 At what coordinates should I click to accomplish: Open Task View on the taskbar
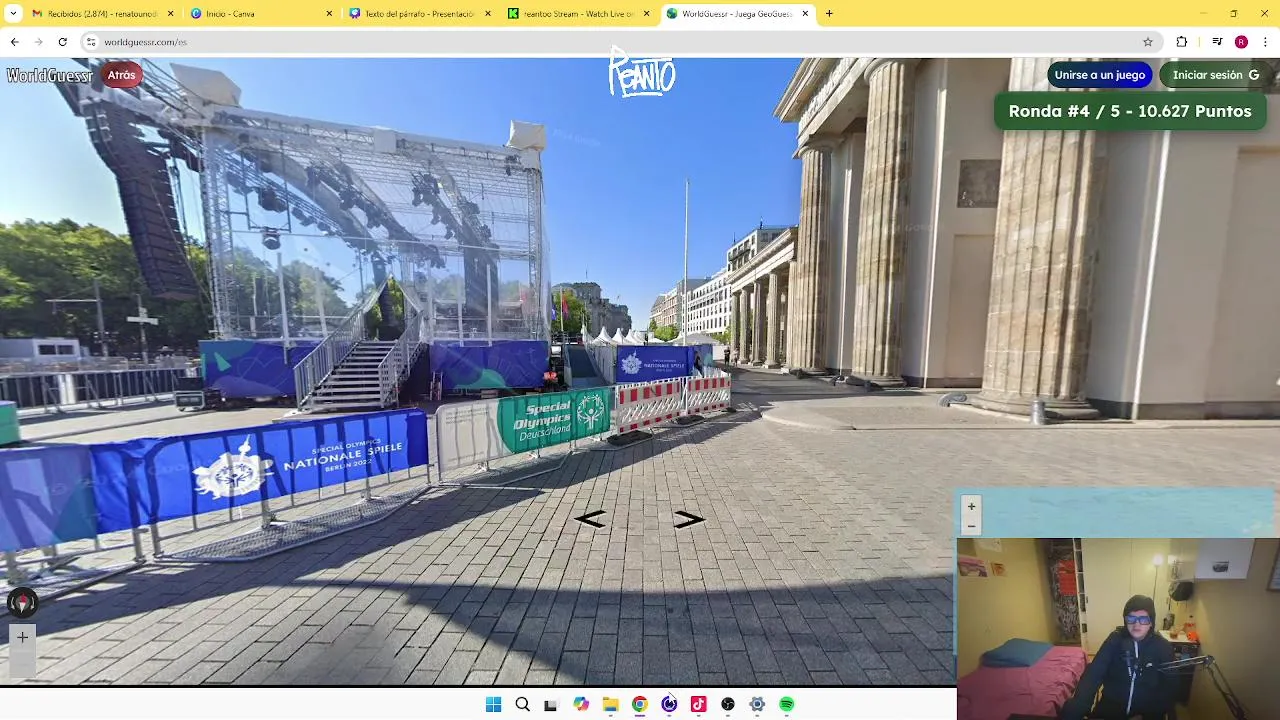(x=550, y=705)
